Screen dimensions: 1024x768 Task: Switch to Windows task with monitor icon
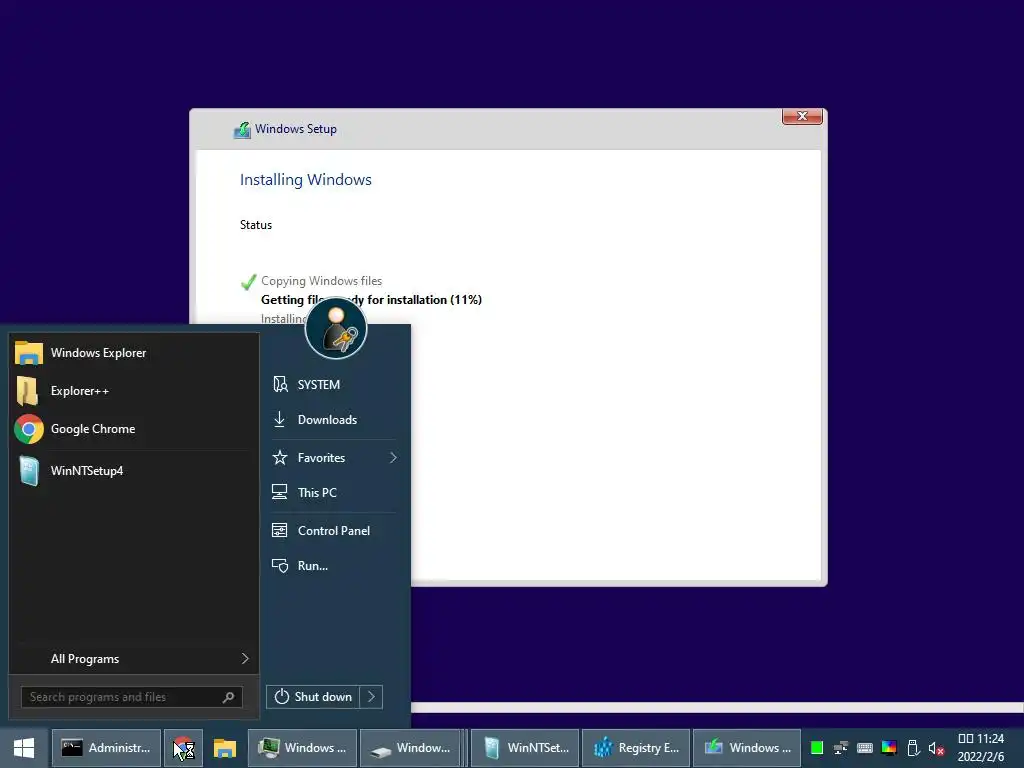[x=302, y=748]
